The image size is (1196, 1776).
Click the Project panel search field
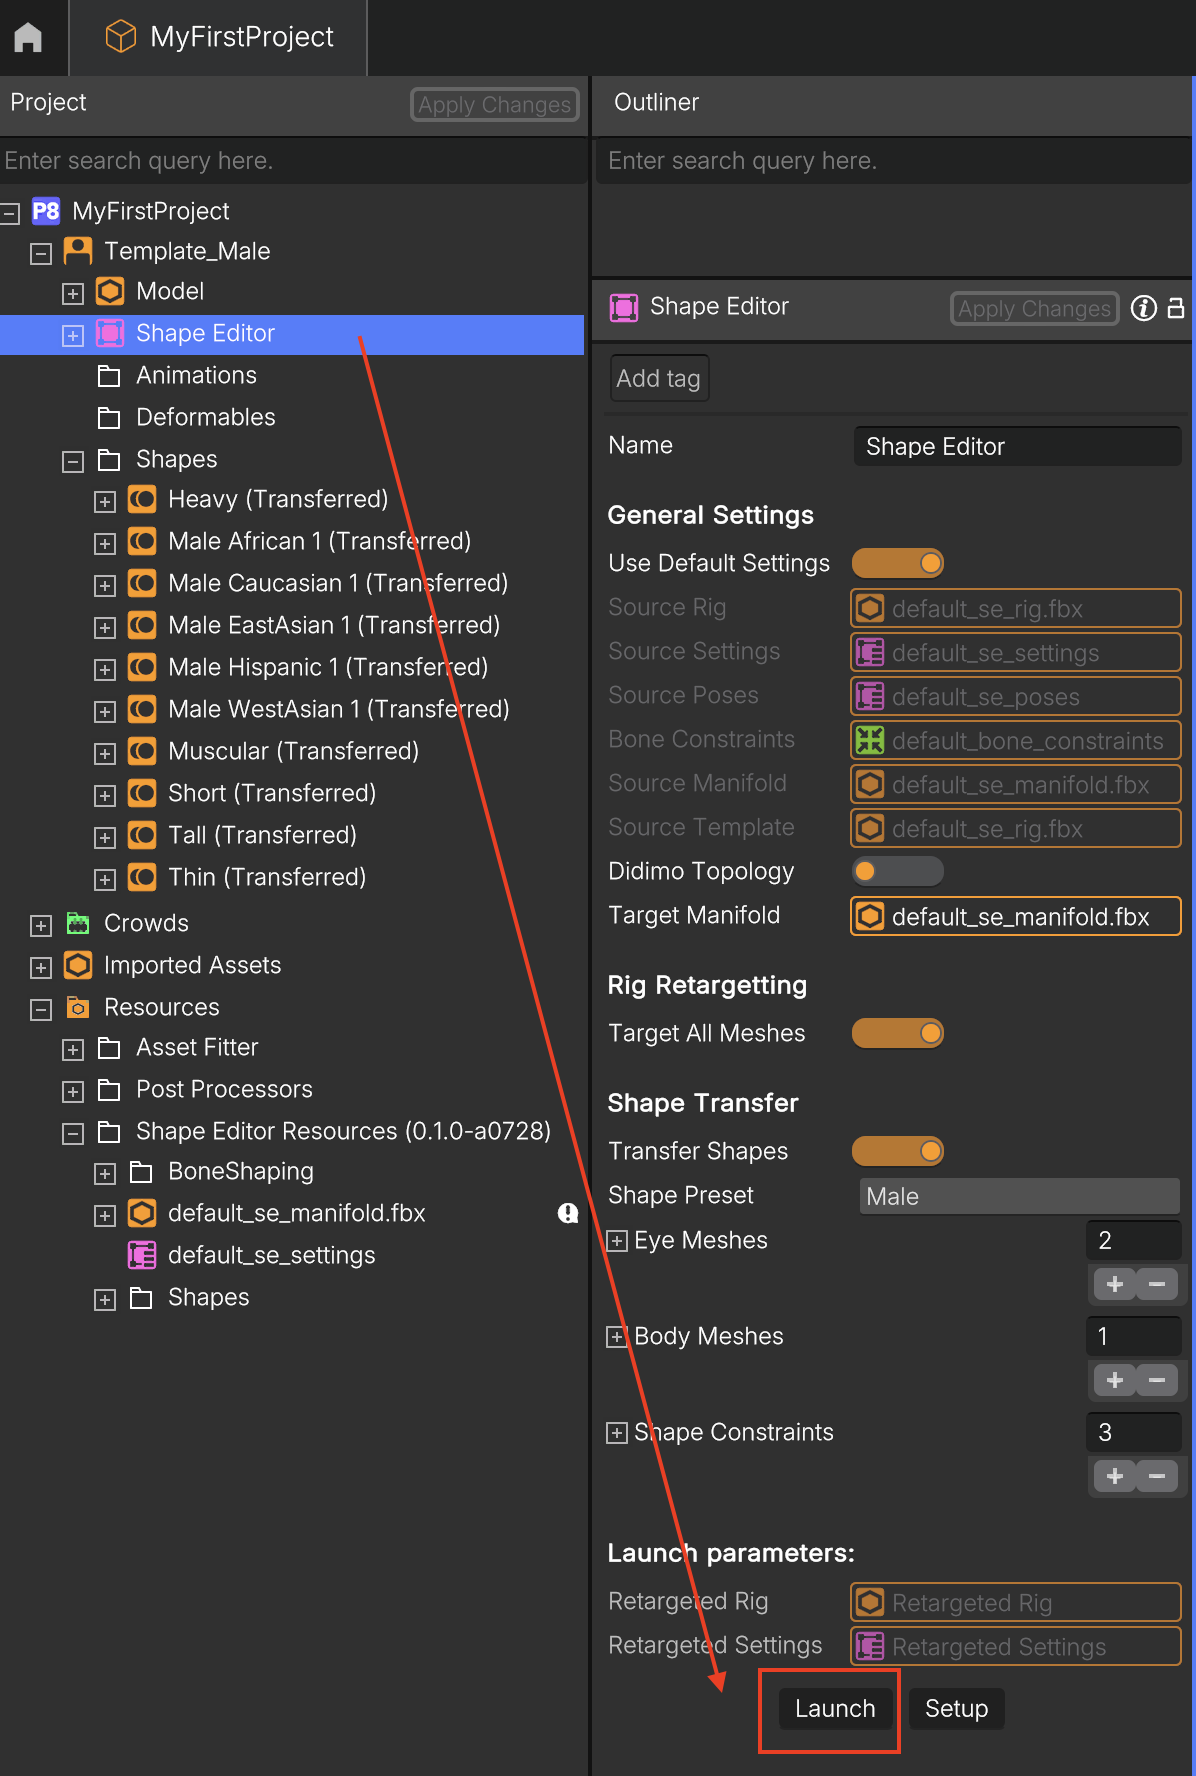tap(292, 161)
